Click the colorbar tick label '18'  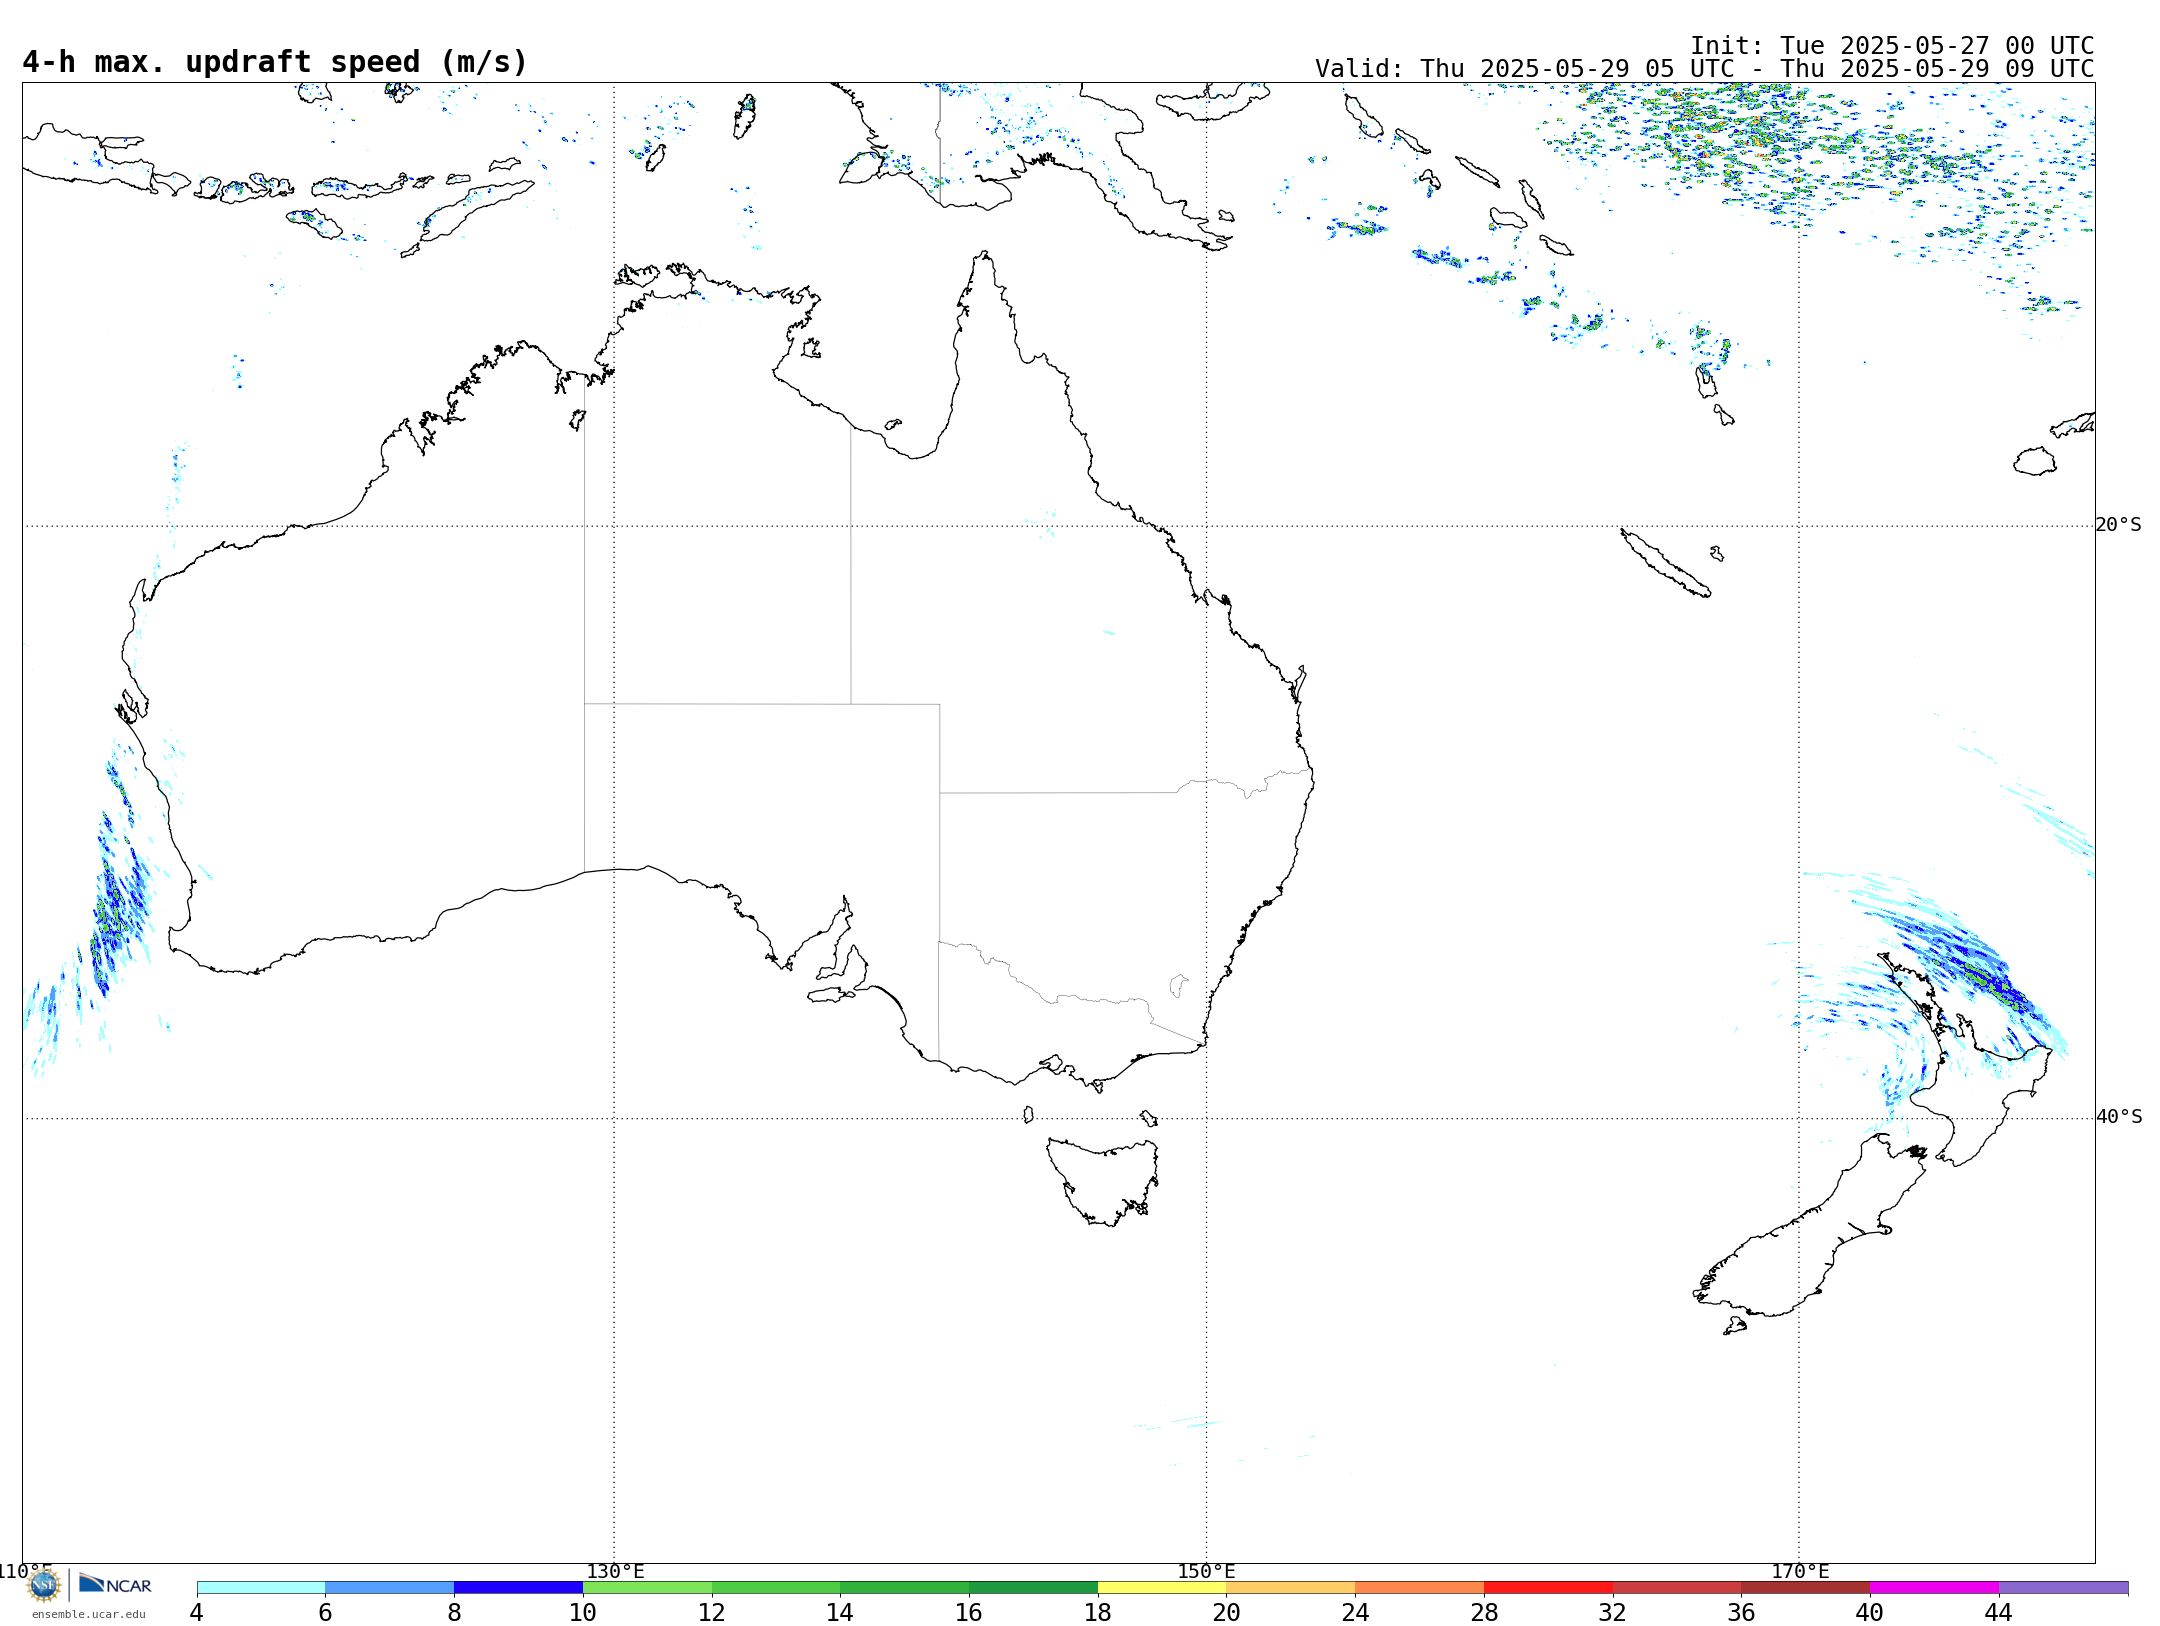(1098, 1613)
